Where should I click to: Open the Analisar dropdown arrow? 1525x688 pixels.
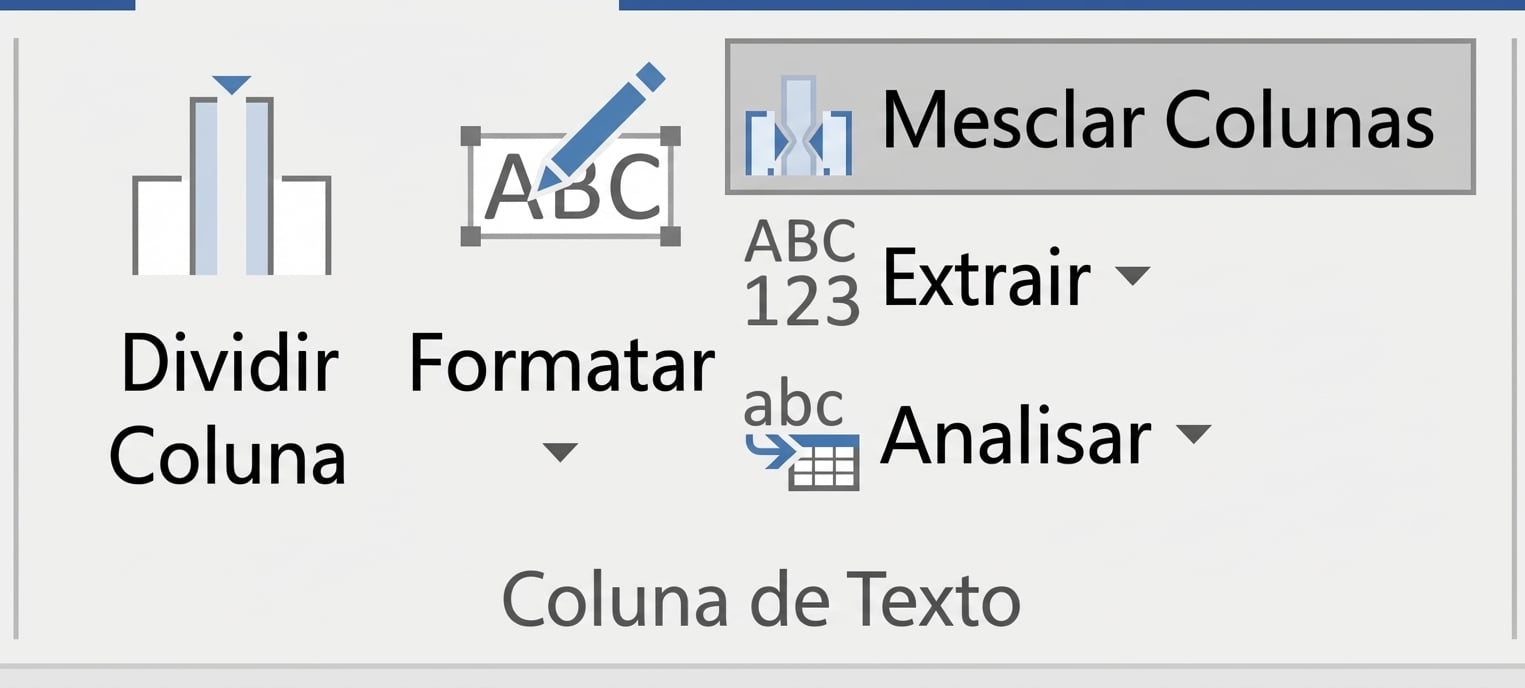(x=1192, y=435)
